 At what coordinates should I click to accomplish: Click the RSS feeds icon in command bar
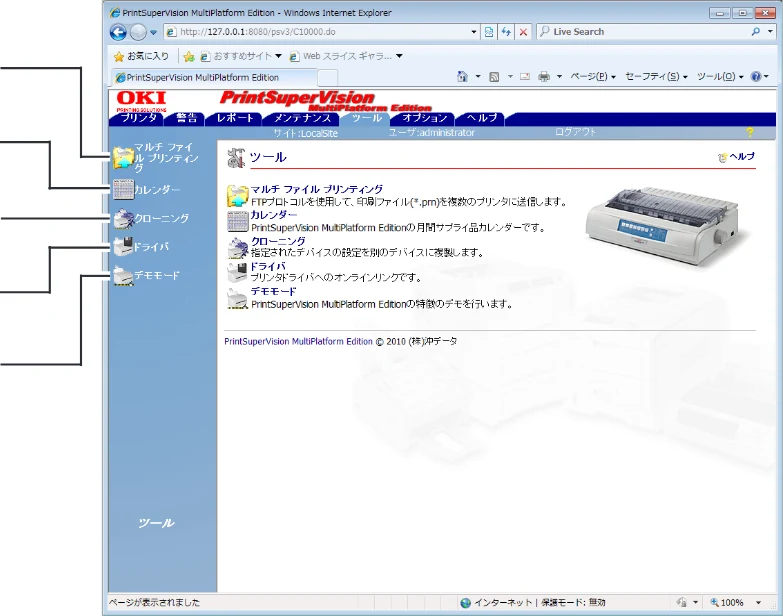click(x=494, y=77)
